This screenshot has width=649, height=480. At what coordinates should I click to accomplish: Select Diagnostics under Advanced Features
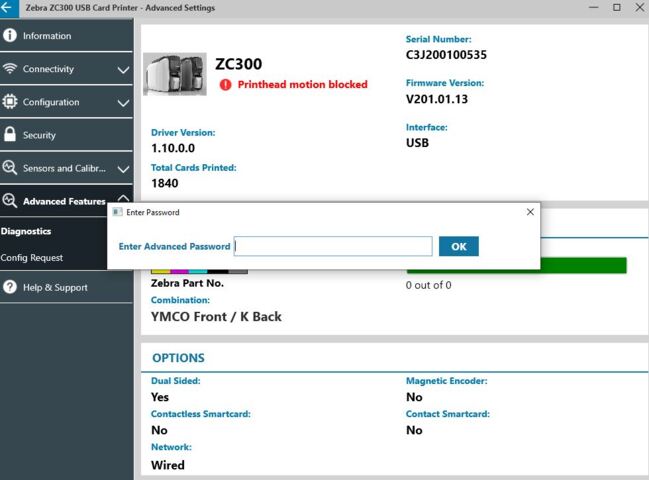click(26, 231)
